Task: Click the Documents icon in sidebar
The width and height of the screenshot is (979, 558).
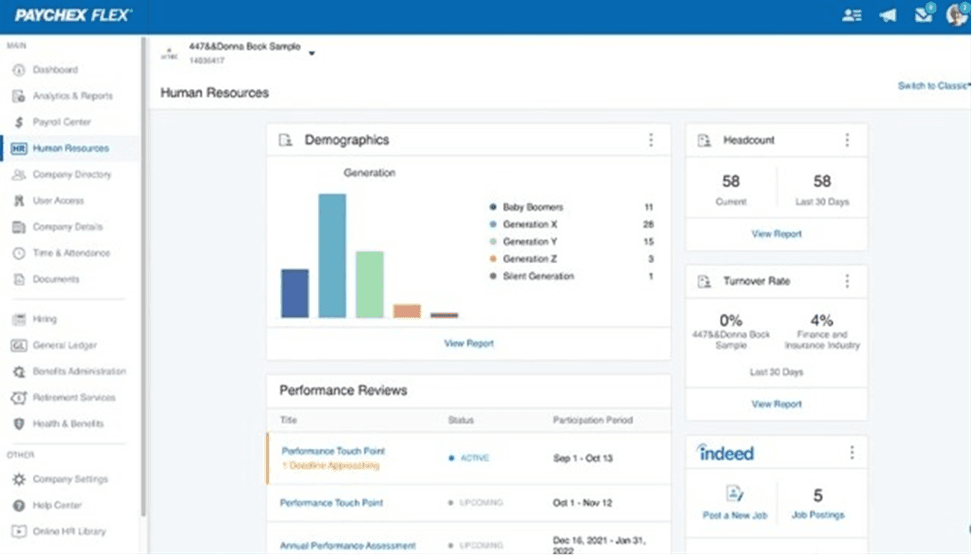Action: (19, 280)
